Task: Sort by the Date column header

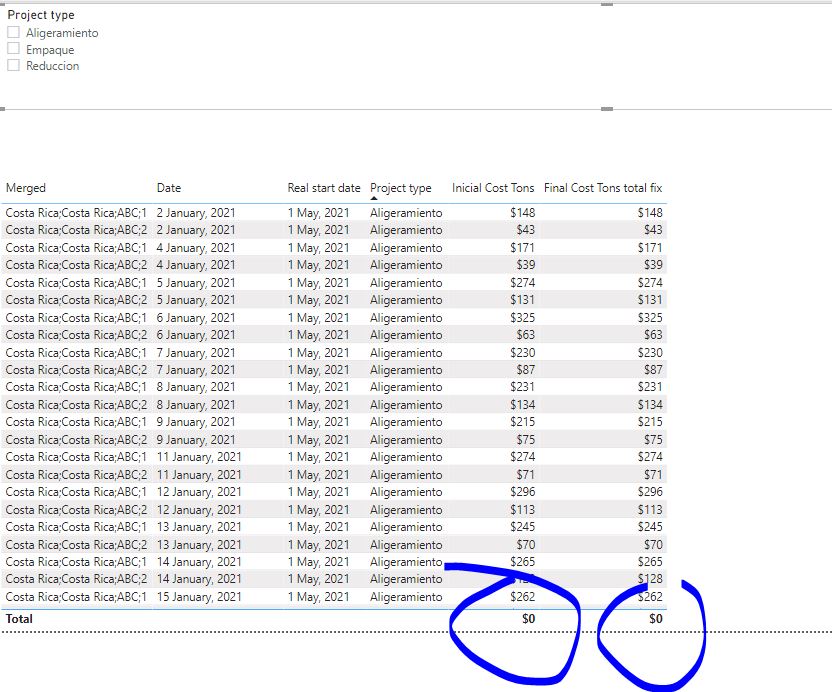Action: click(169, 188)
